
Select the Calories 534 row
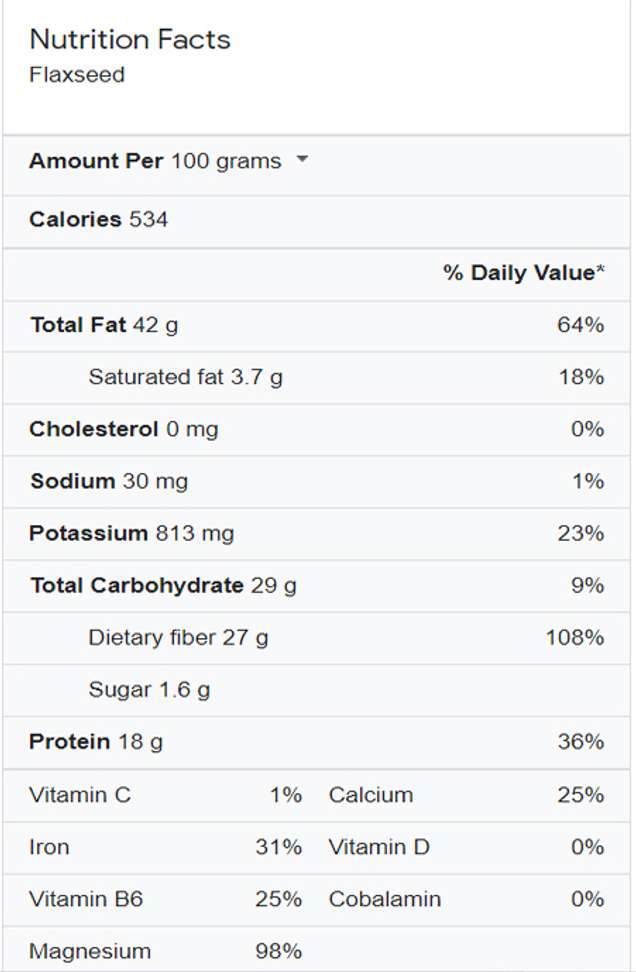tap(99, 220)
